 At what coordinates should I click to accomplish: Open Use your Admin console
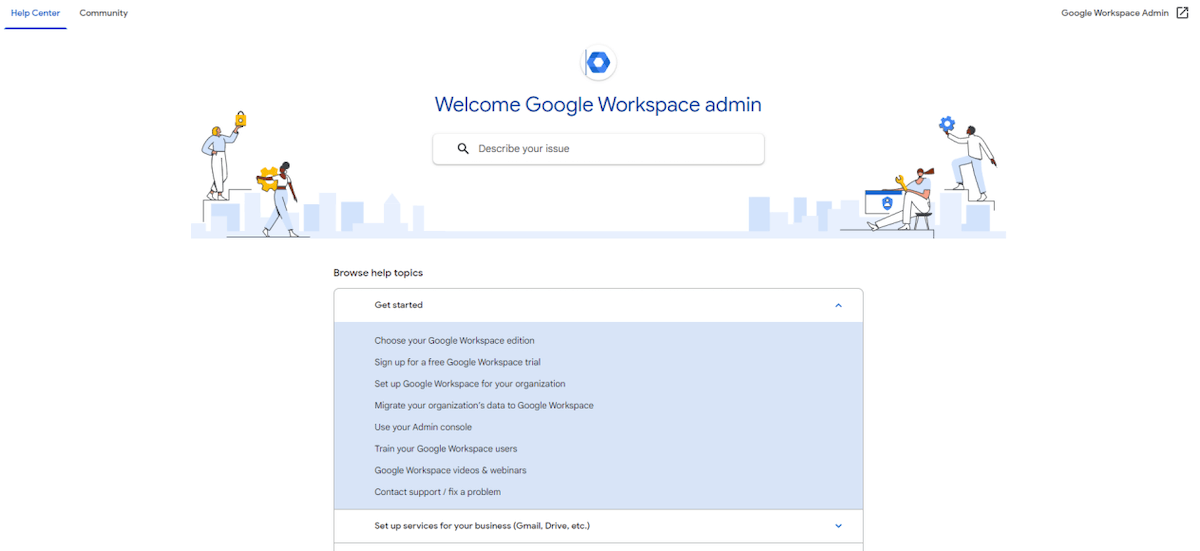tap(423, 427)
